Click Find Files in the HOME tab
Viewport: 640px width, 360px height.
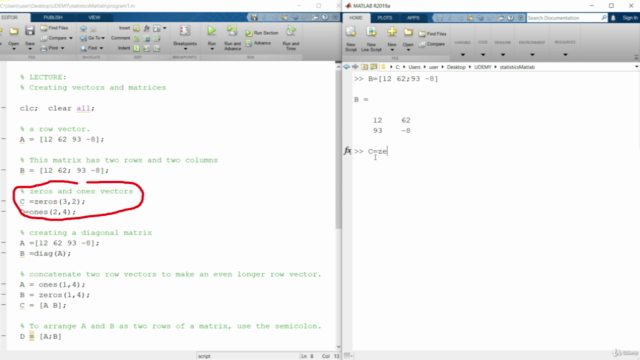433,34
